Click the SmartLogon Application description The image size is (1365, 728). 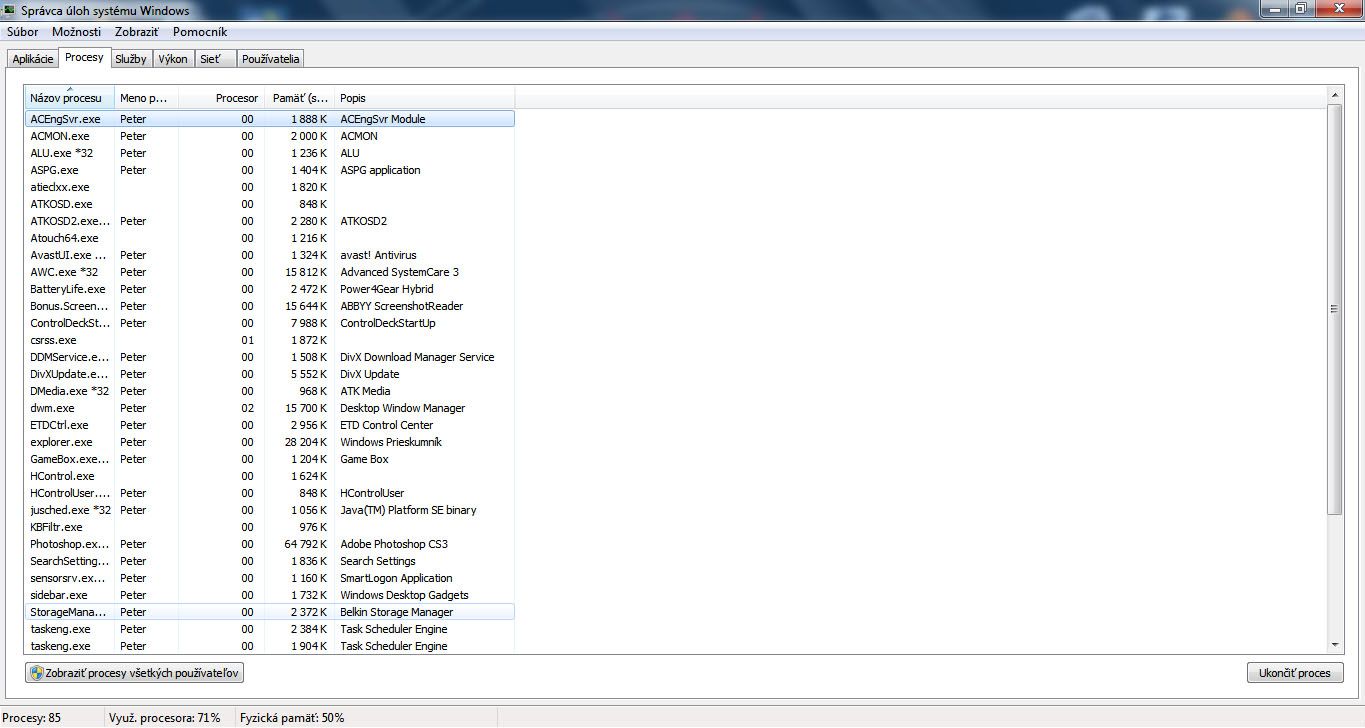(396, 578)
